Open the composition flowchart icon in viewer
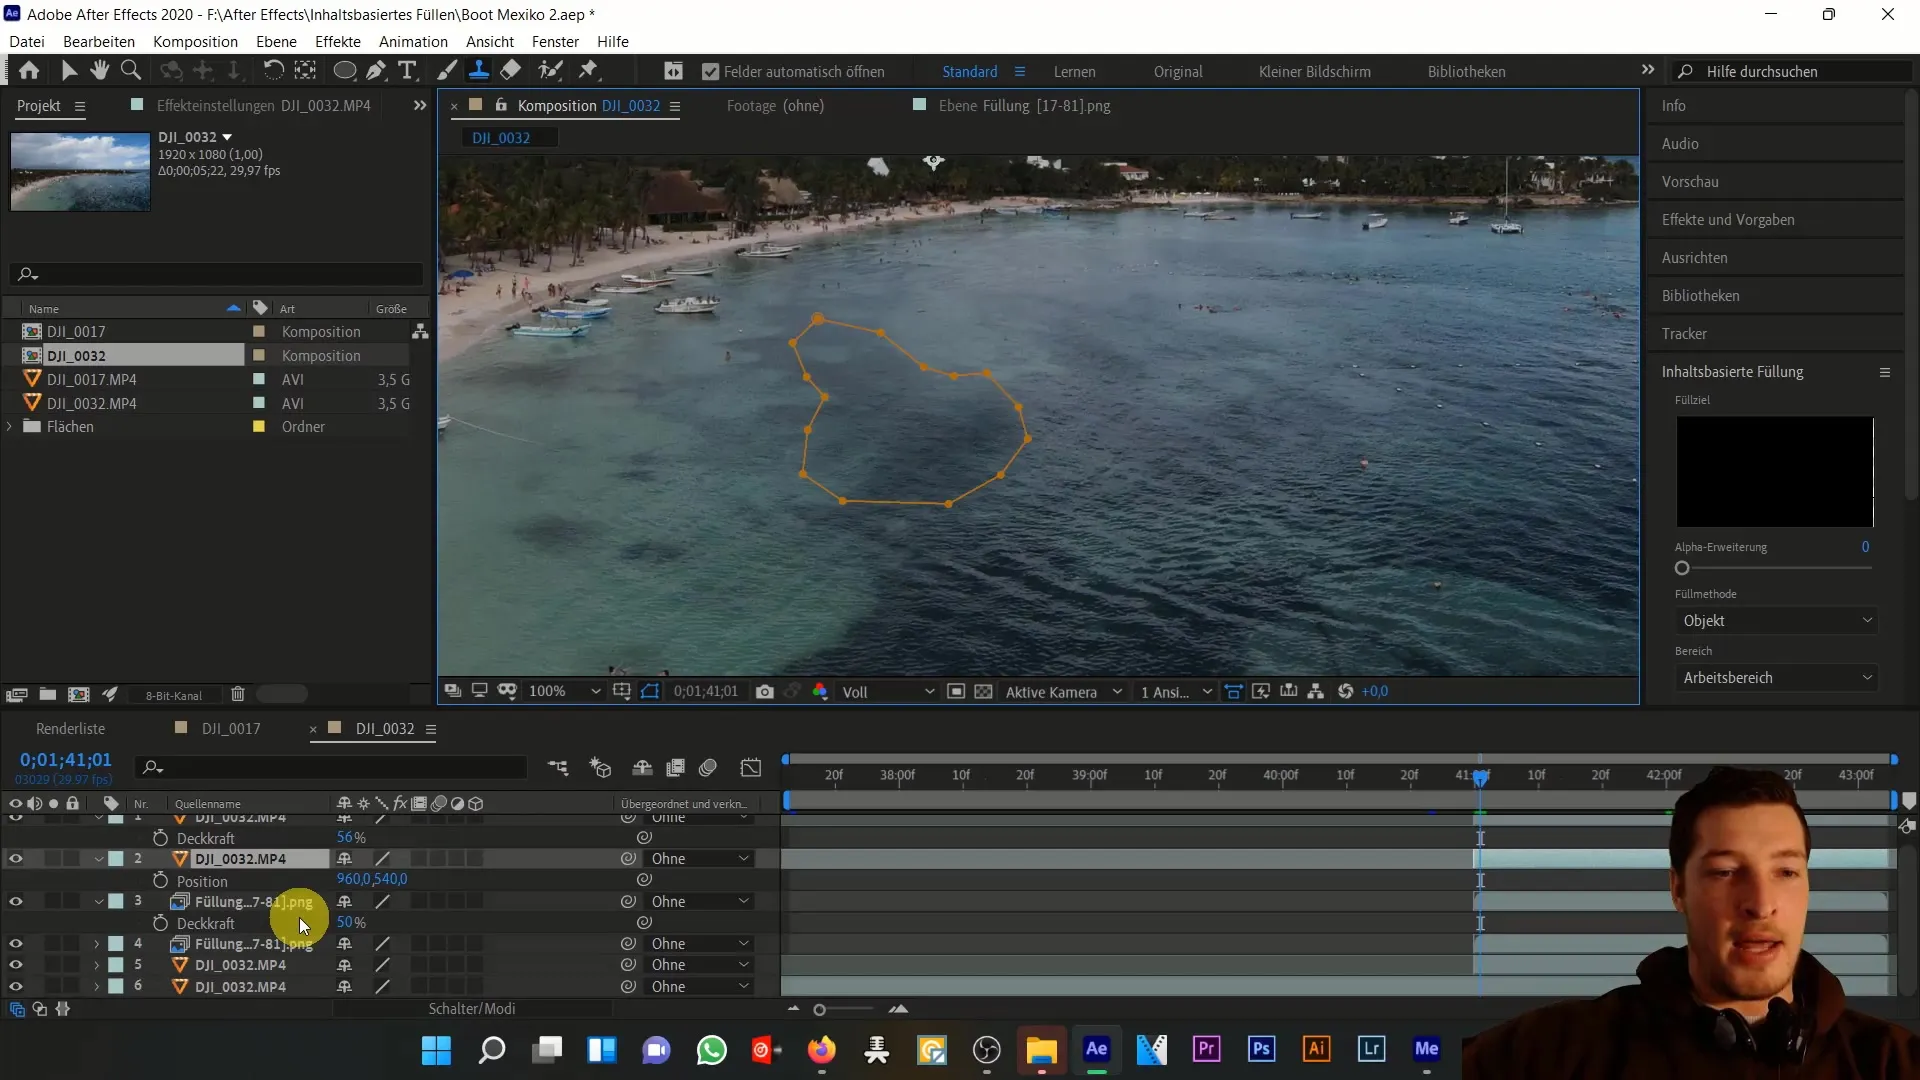1920x1080 pixels. (1316, 692)
